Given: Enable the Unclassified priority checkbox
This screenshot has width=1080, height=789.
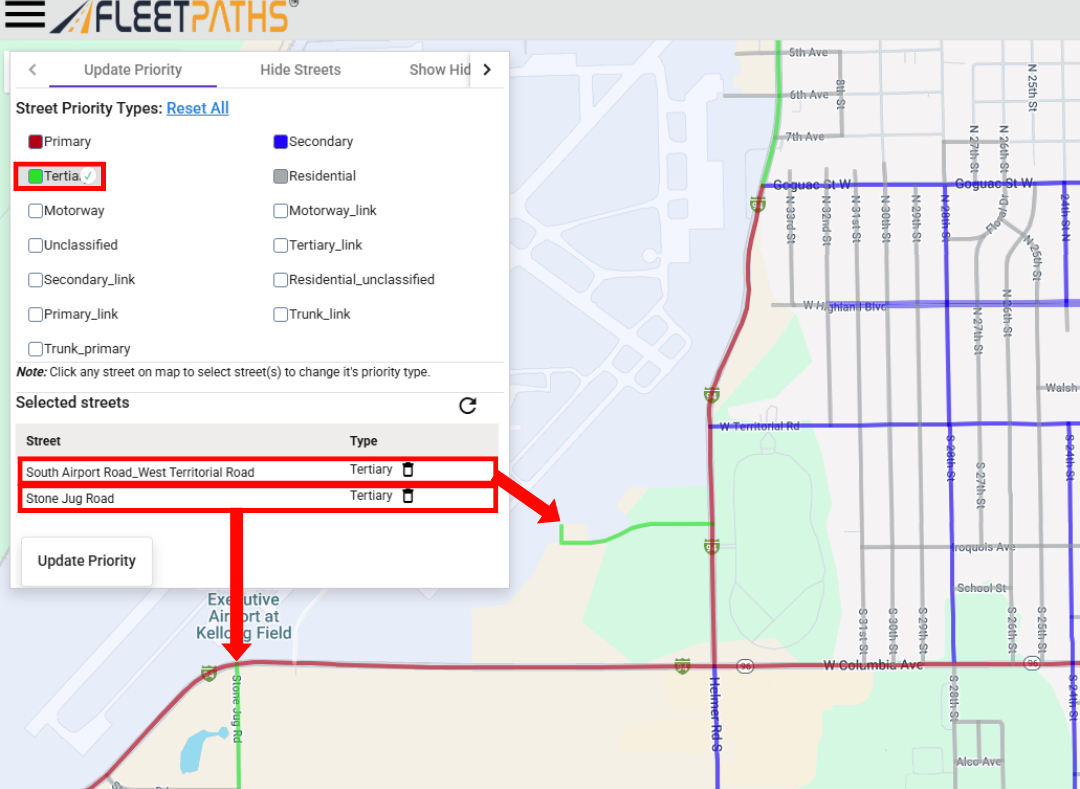Looking at the screenshot, I should click(x=36, y=245).
